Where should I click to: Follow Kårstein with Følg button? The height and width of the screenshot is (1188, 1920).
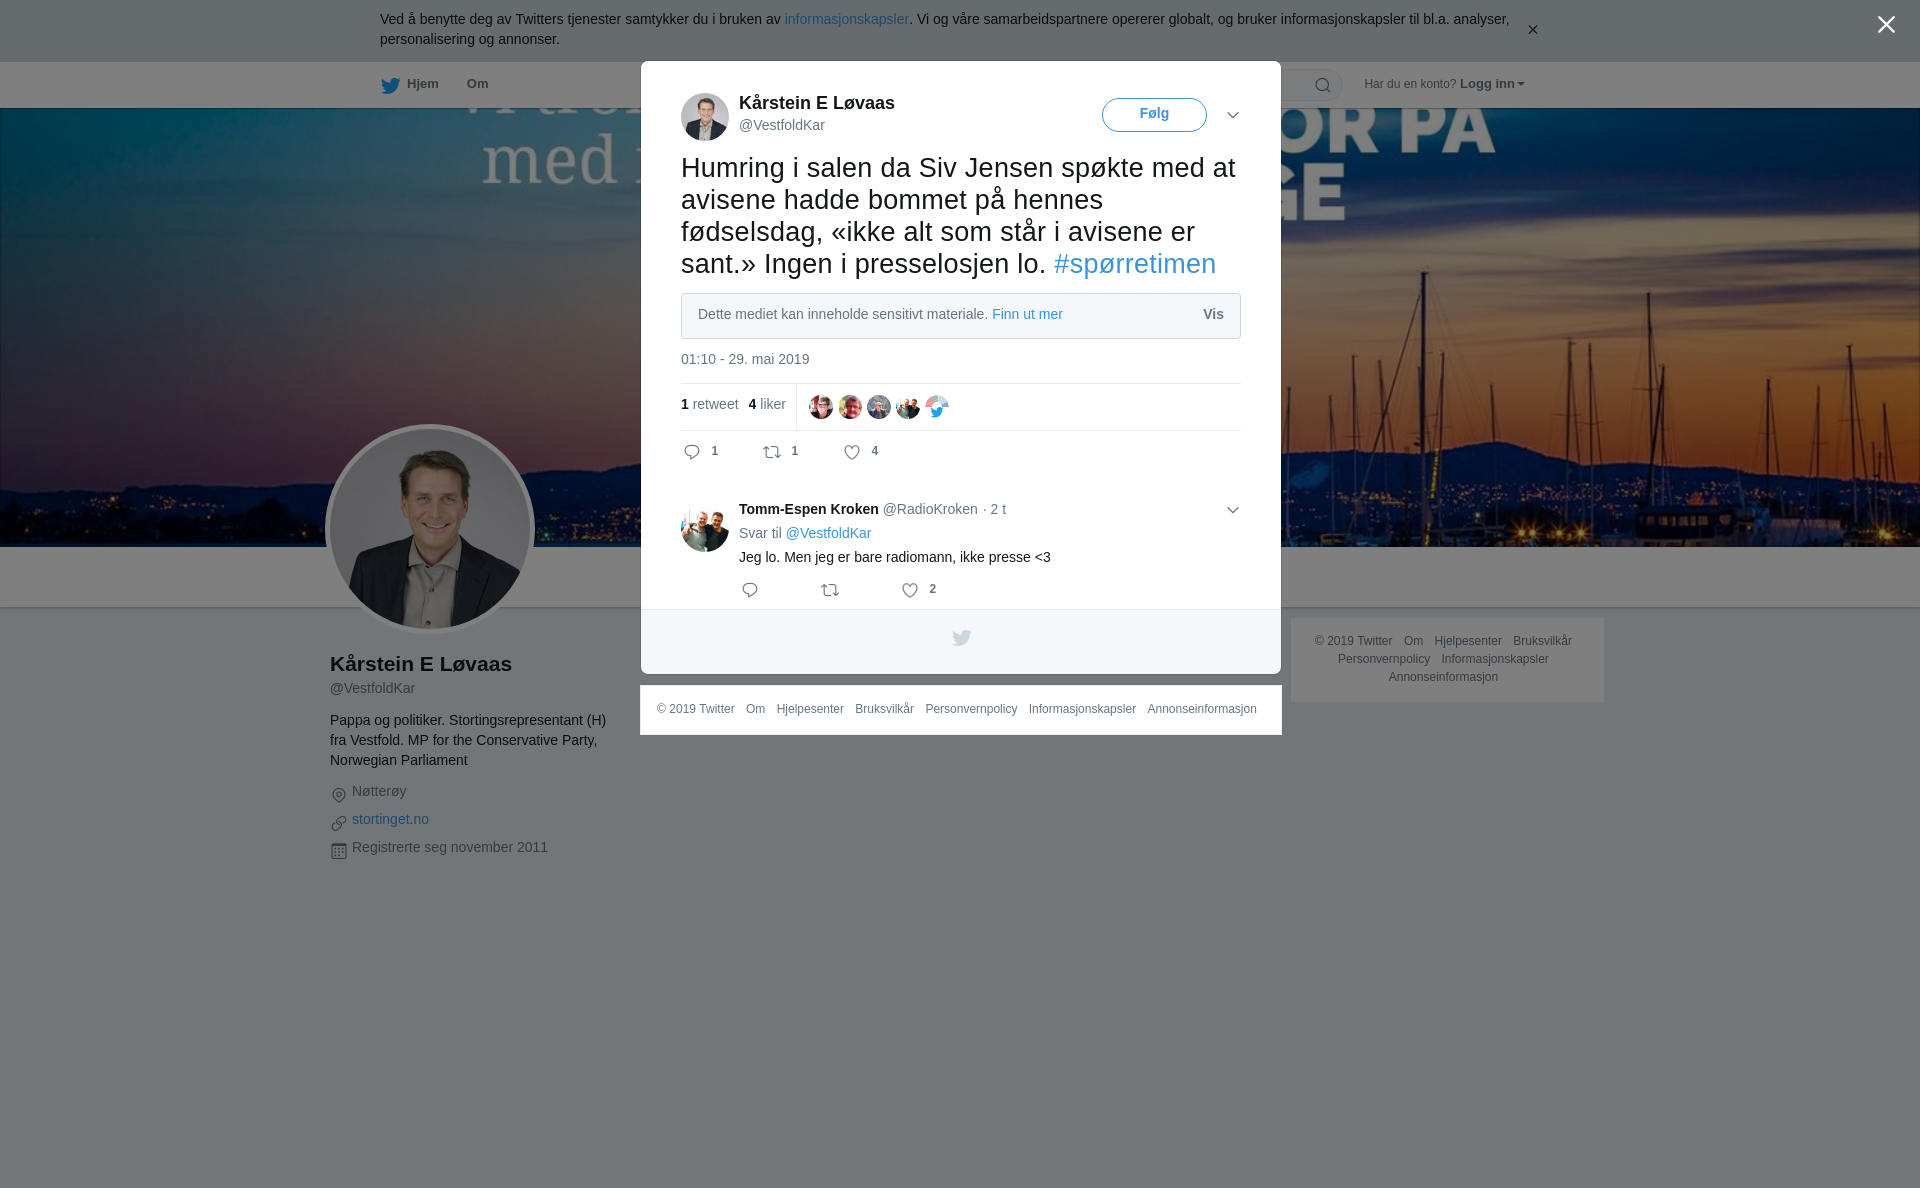click(1154, 114)
